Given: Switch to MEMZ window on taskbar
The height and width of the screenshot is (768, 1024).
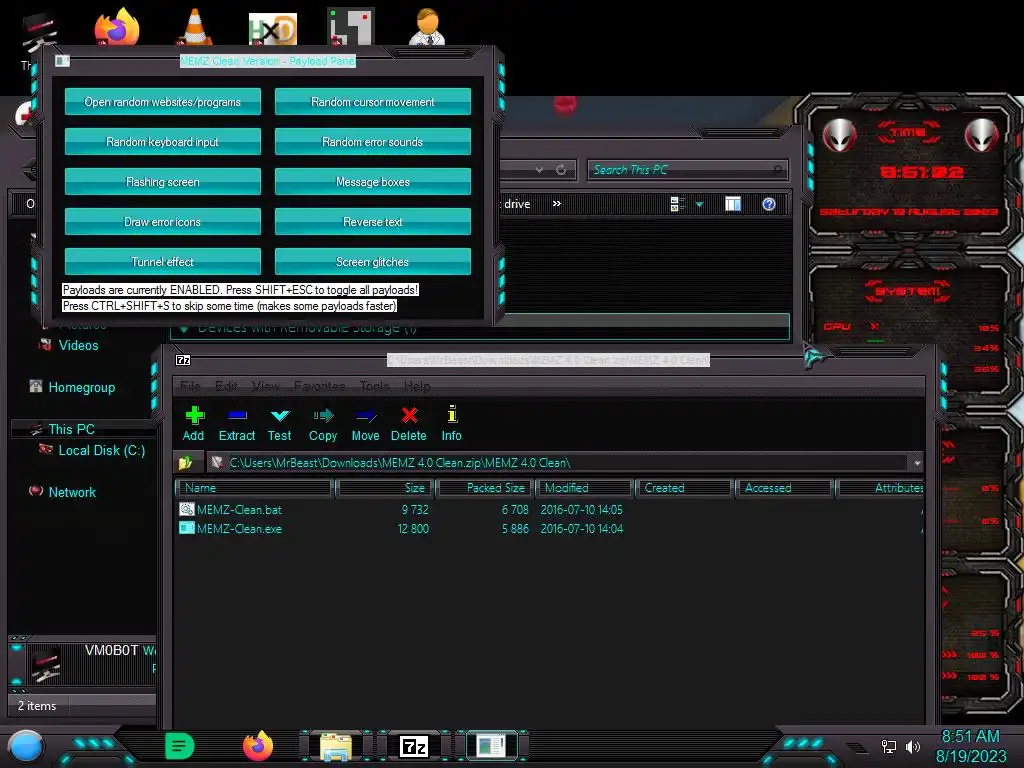Looking at the screenshot, I should (x=490, y=746).
